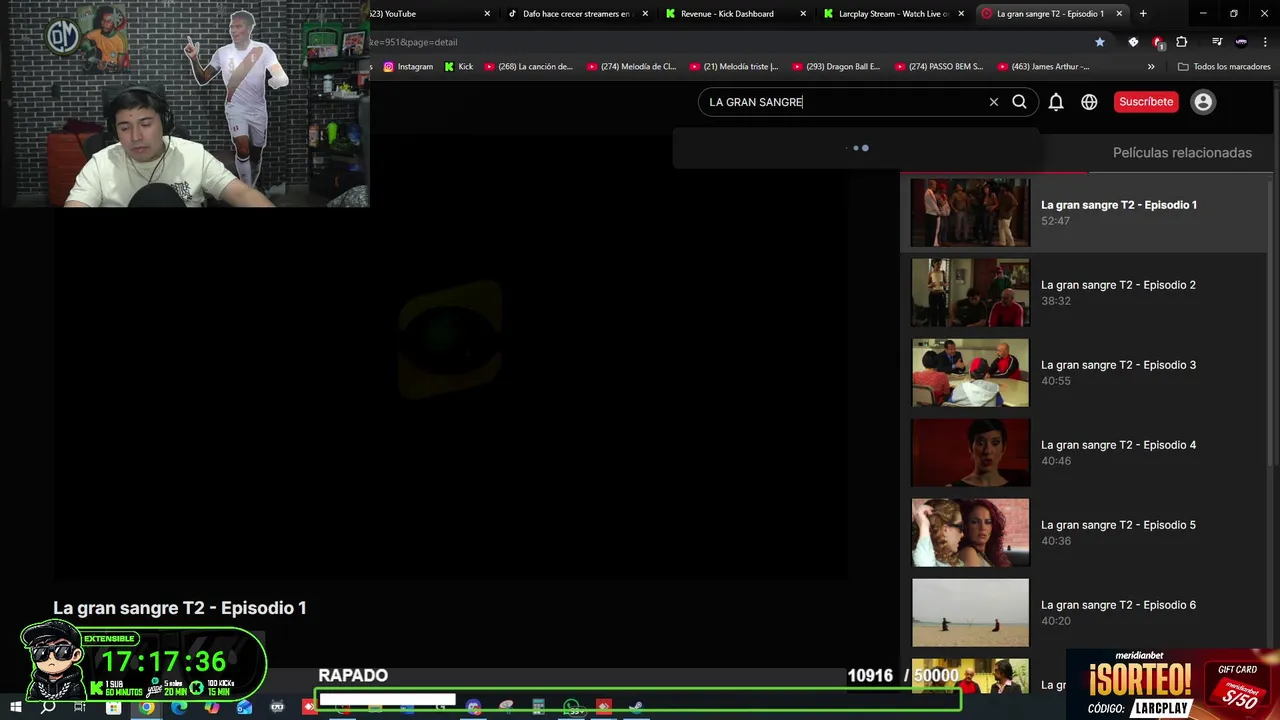Open Episodio 4 thumbnail

(x=970, y=452)
